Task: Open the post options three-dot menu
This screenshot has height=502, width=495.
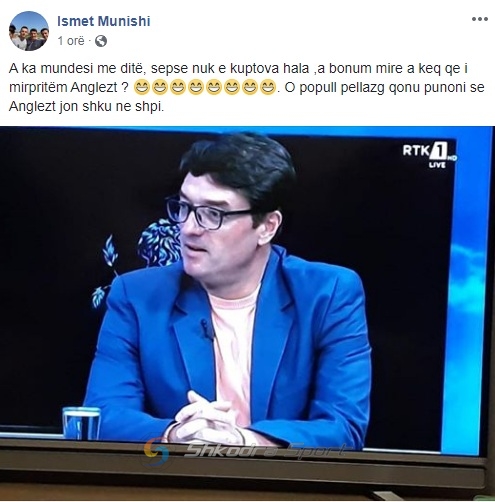Action: [x=480, y=19]
